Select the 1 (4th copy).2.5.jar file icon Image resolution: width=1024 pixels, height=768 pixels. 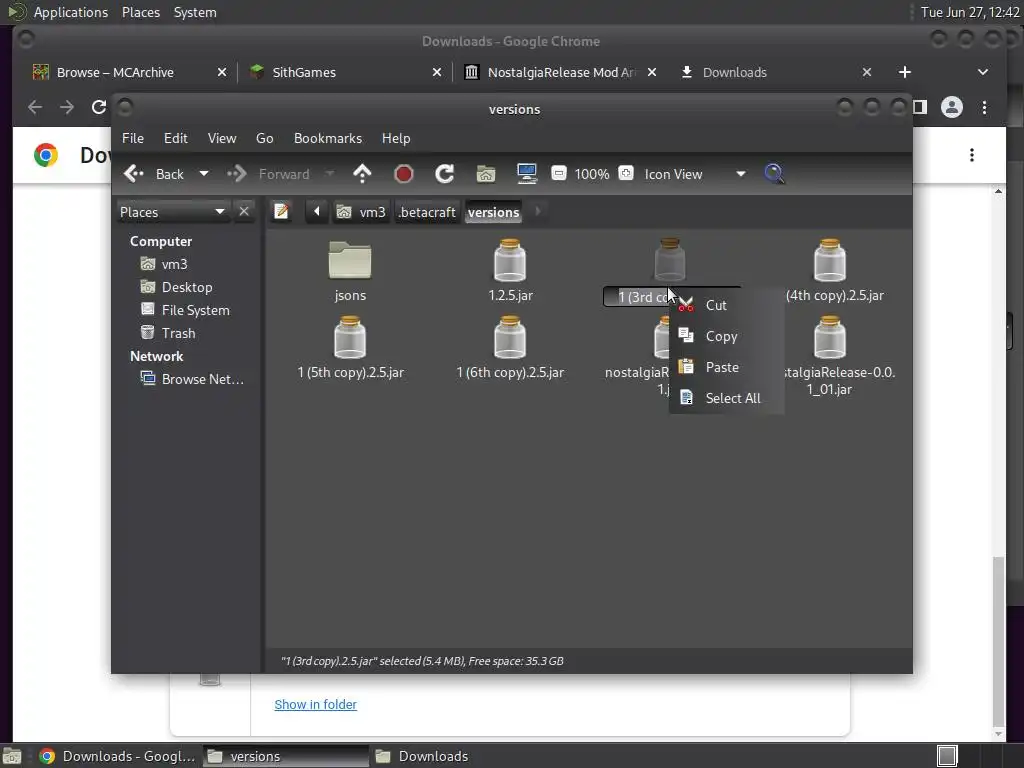tap(830, 260)
